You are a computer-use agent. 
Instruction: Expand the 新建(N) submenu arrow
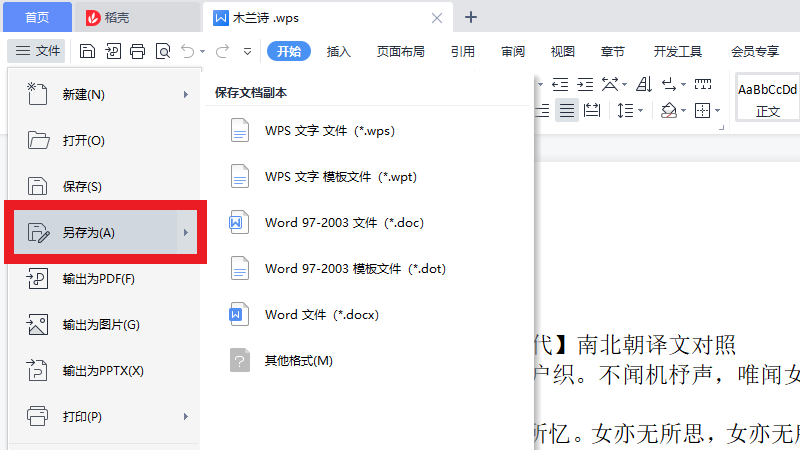pyautogui.click(x=186, y=95)
